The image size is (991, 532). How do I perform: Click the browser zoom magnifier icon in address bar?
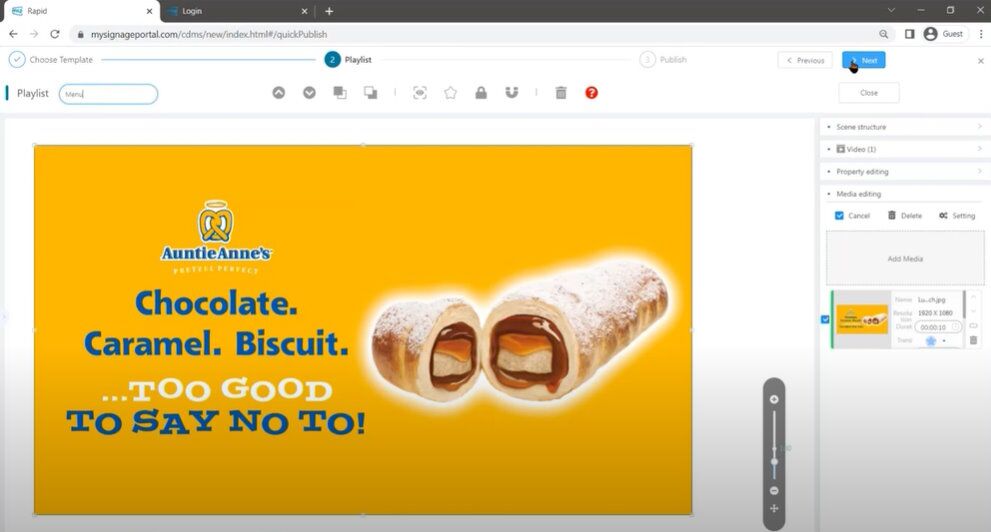(x=884, y=34)
